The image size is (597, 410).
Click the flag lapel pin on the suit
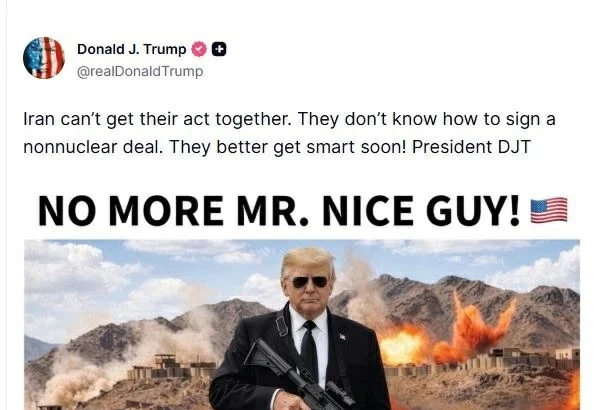(x=342, y=337)
